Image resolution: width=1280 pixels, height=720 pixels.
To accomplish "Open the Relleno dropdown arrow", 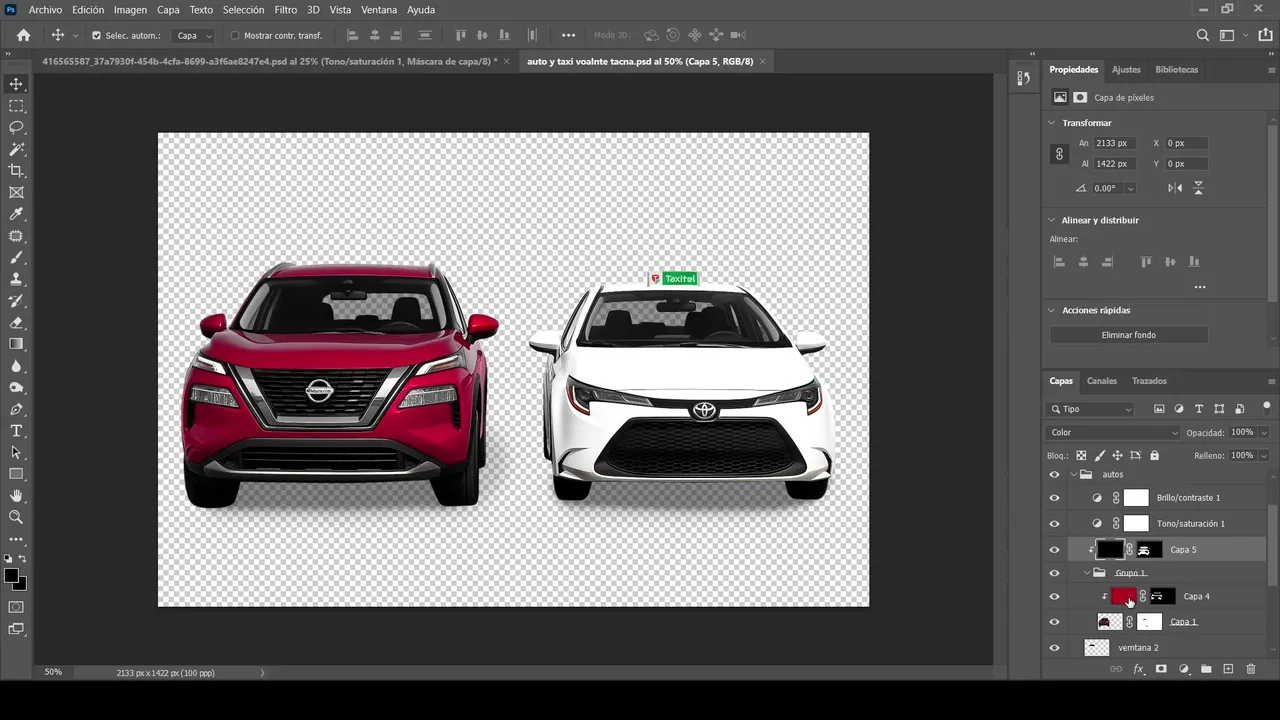I will coord(1264,455).
